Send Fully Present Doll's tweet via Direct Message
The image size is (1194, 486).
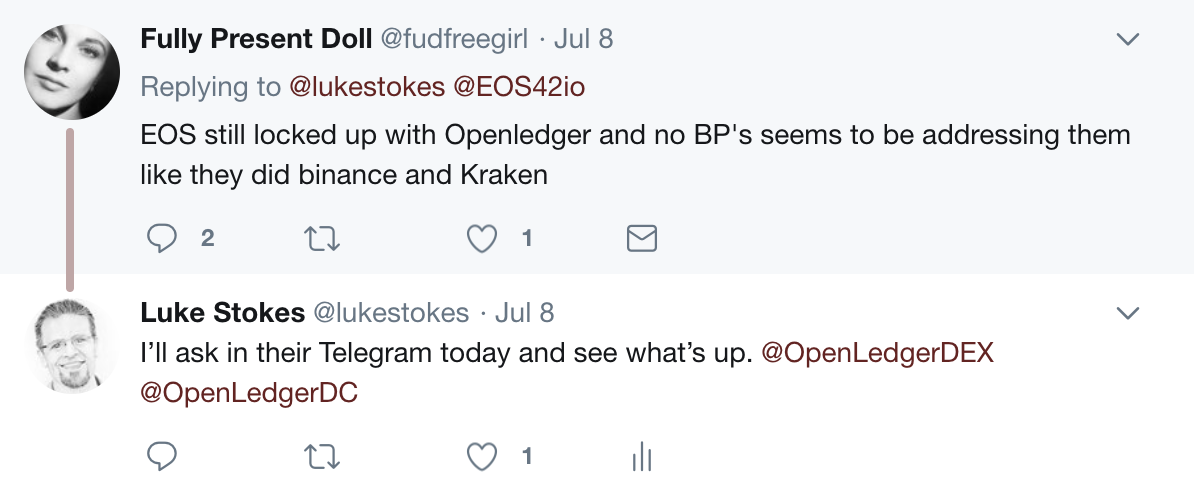(641, 238)
